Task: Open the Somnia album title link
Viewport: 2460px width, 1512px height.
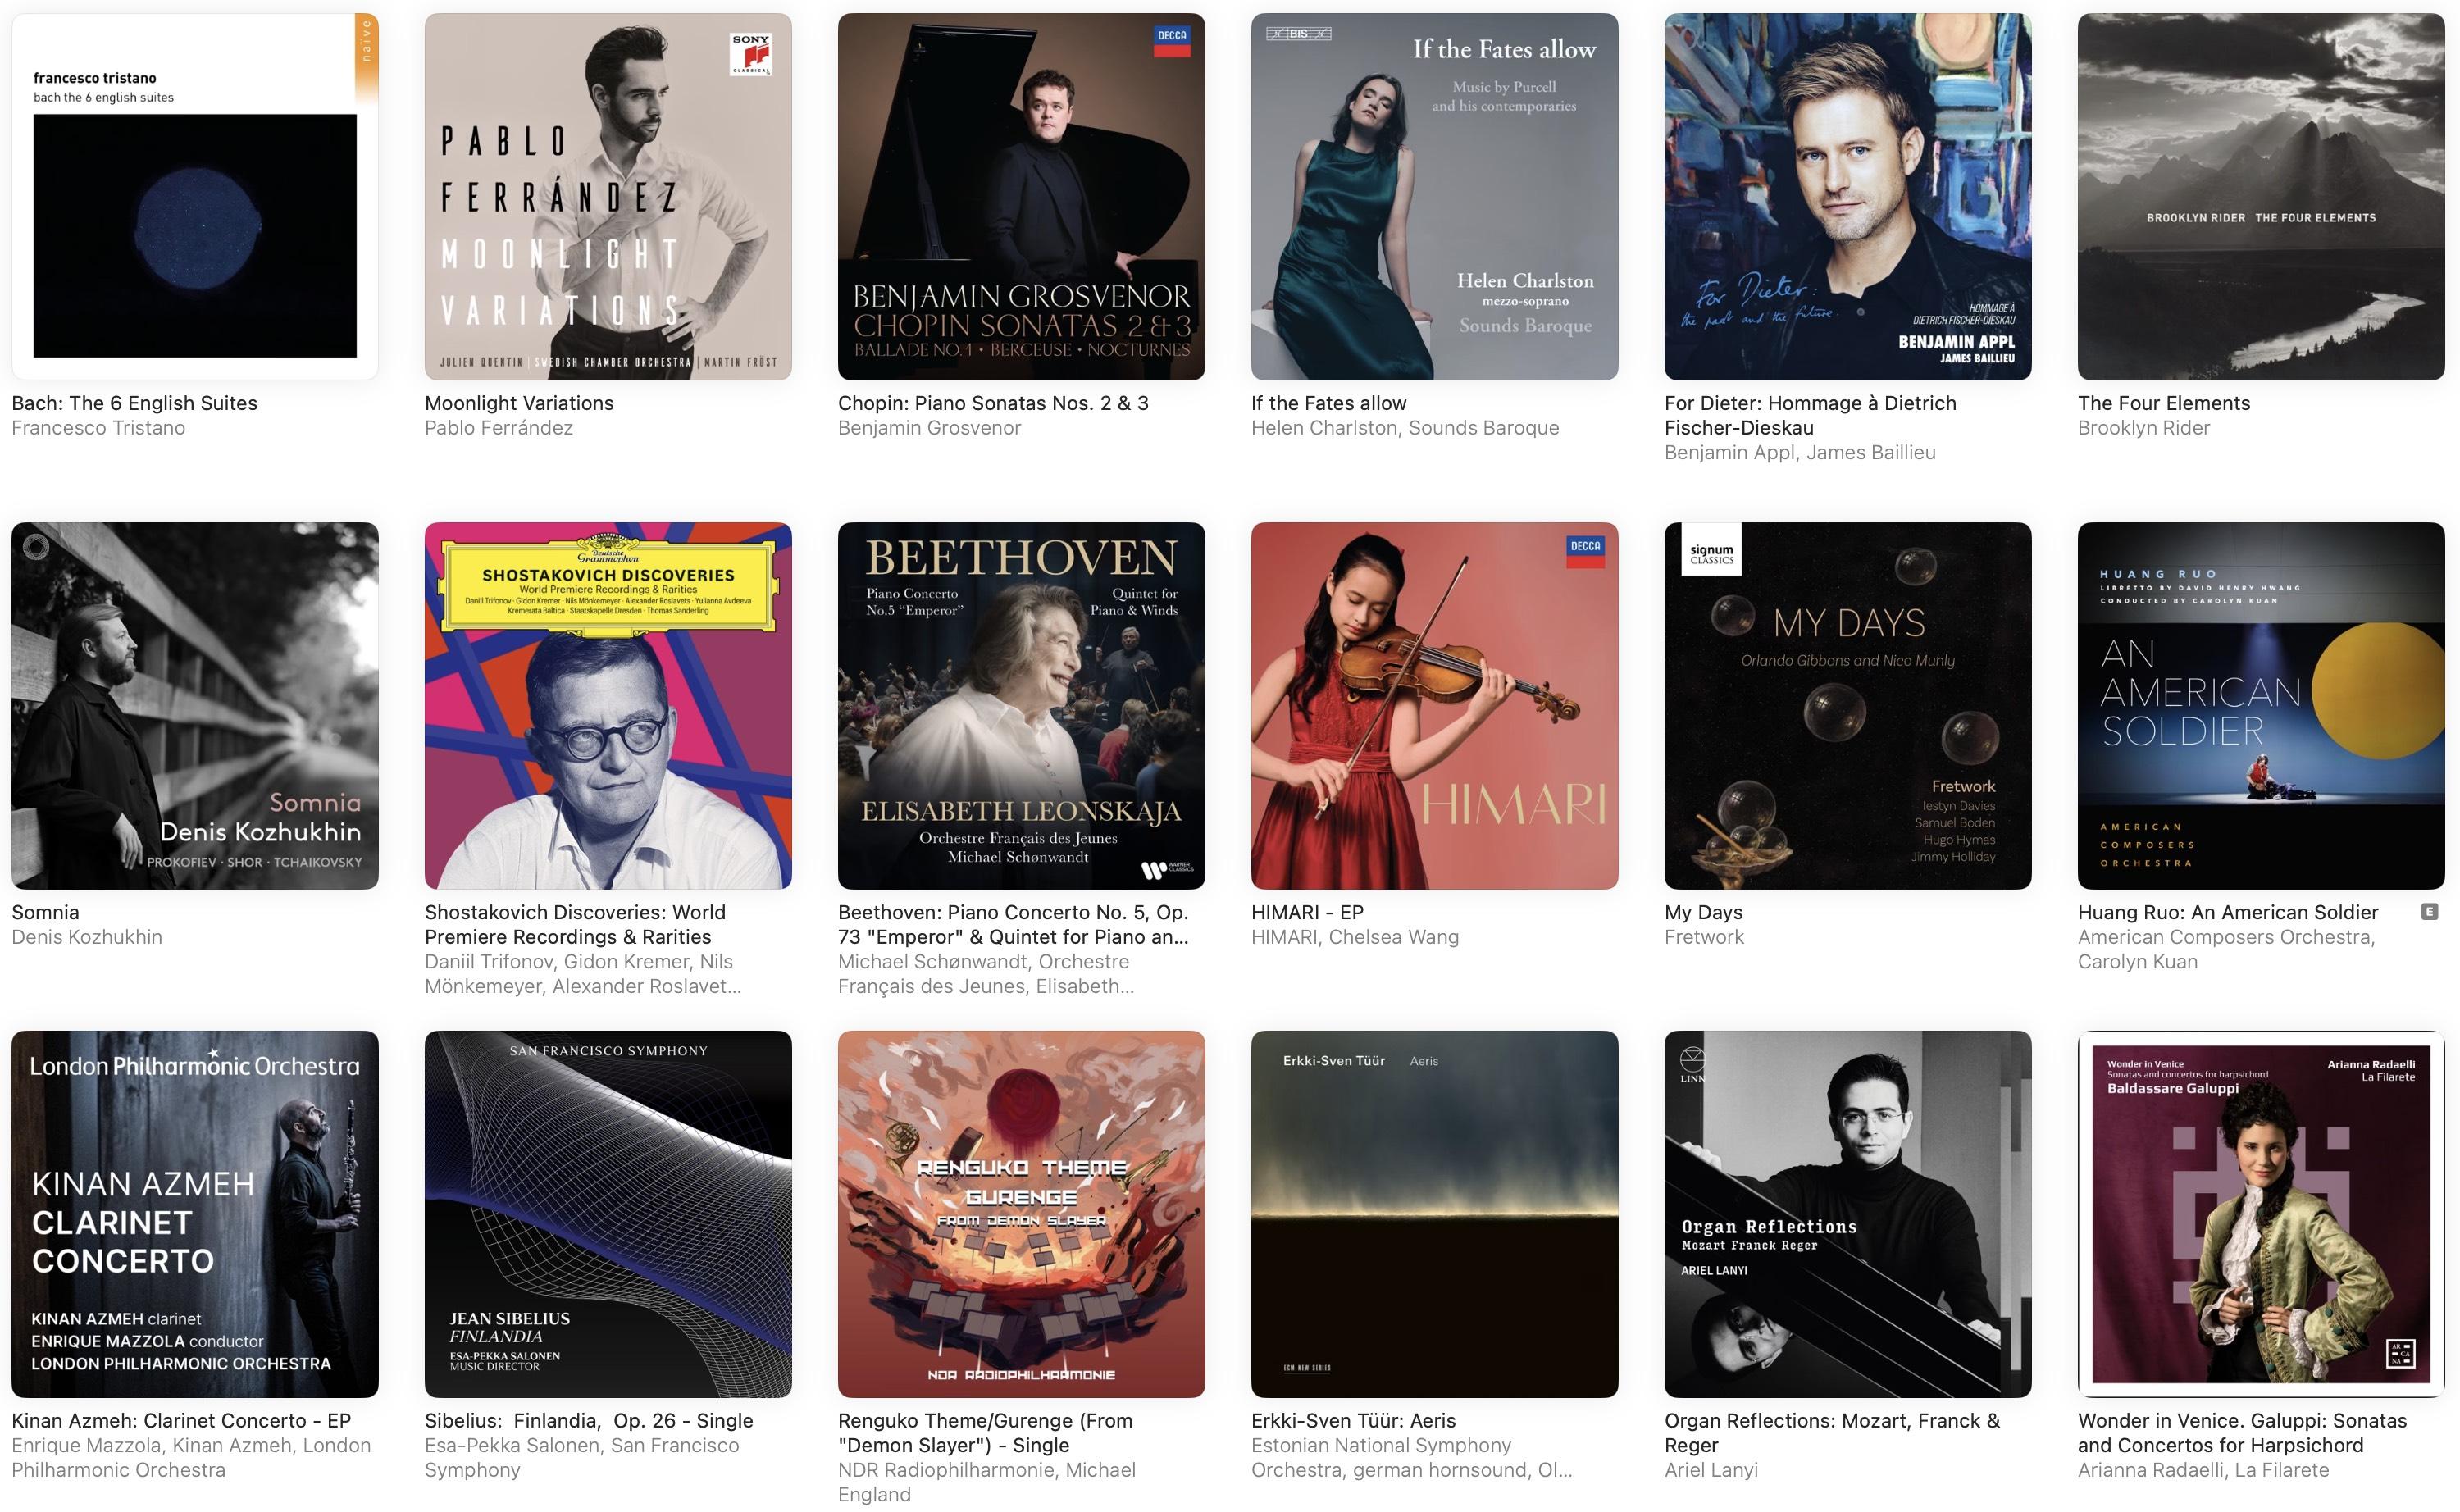Action: (x=45, y=912)
